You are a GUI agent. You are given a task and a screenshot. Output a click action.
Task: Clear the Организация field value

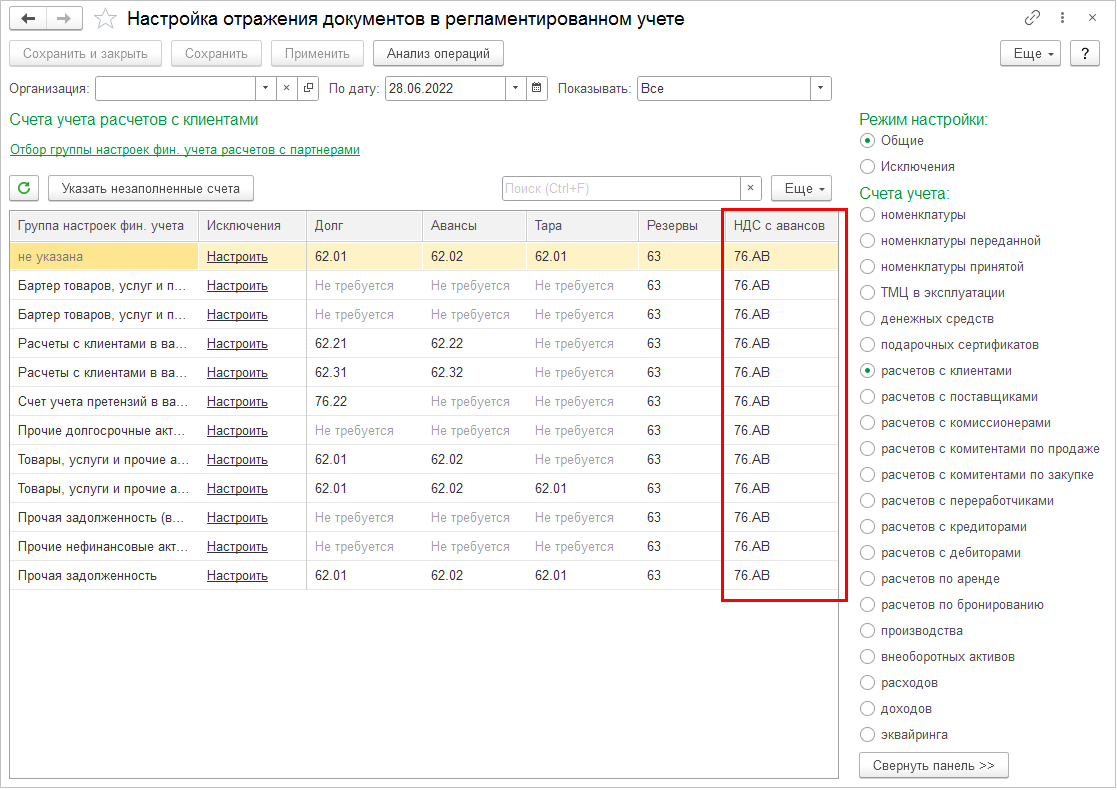click(286, 88)
